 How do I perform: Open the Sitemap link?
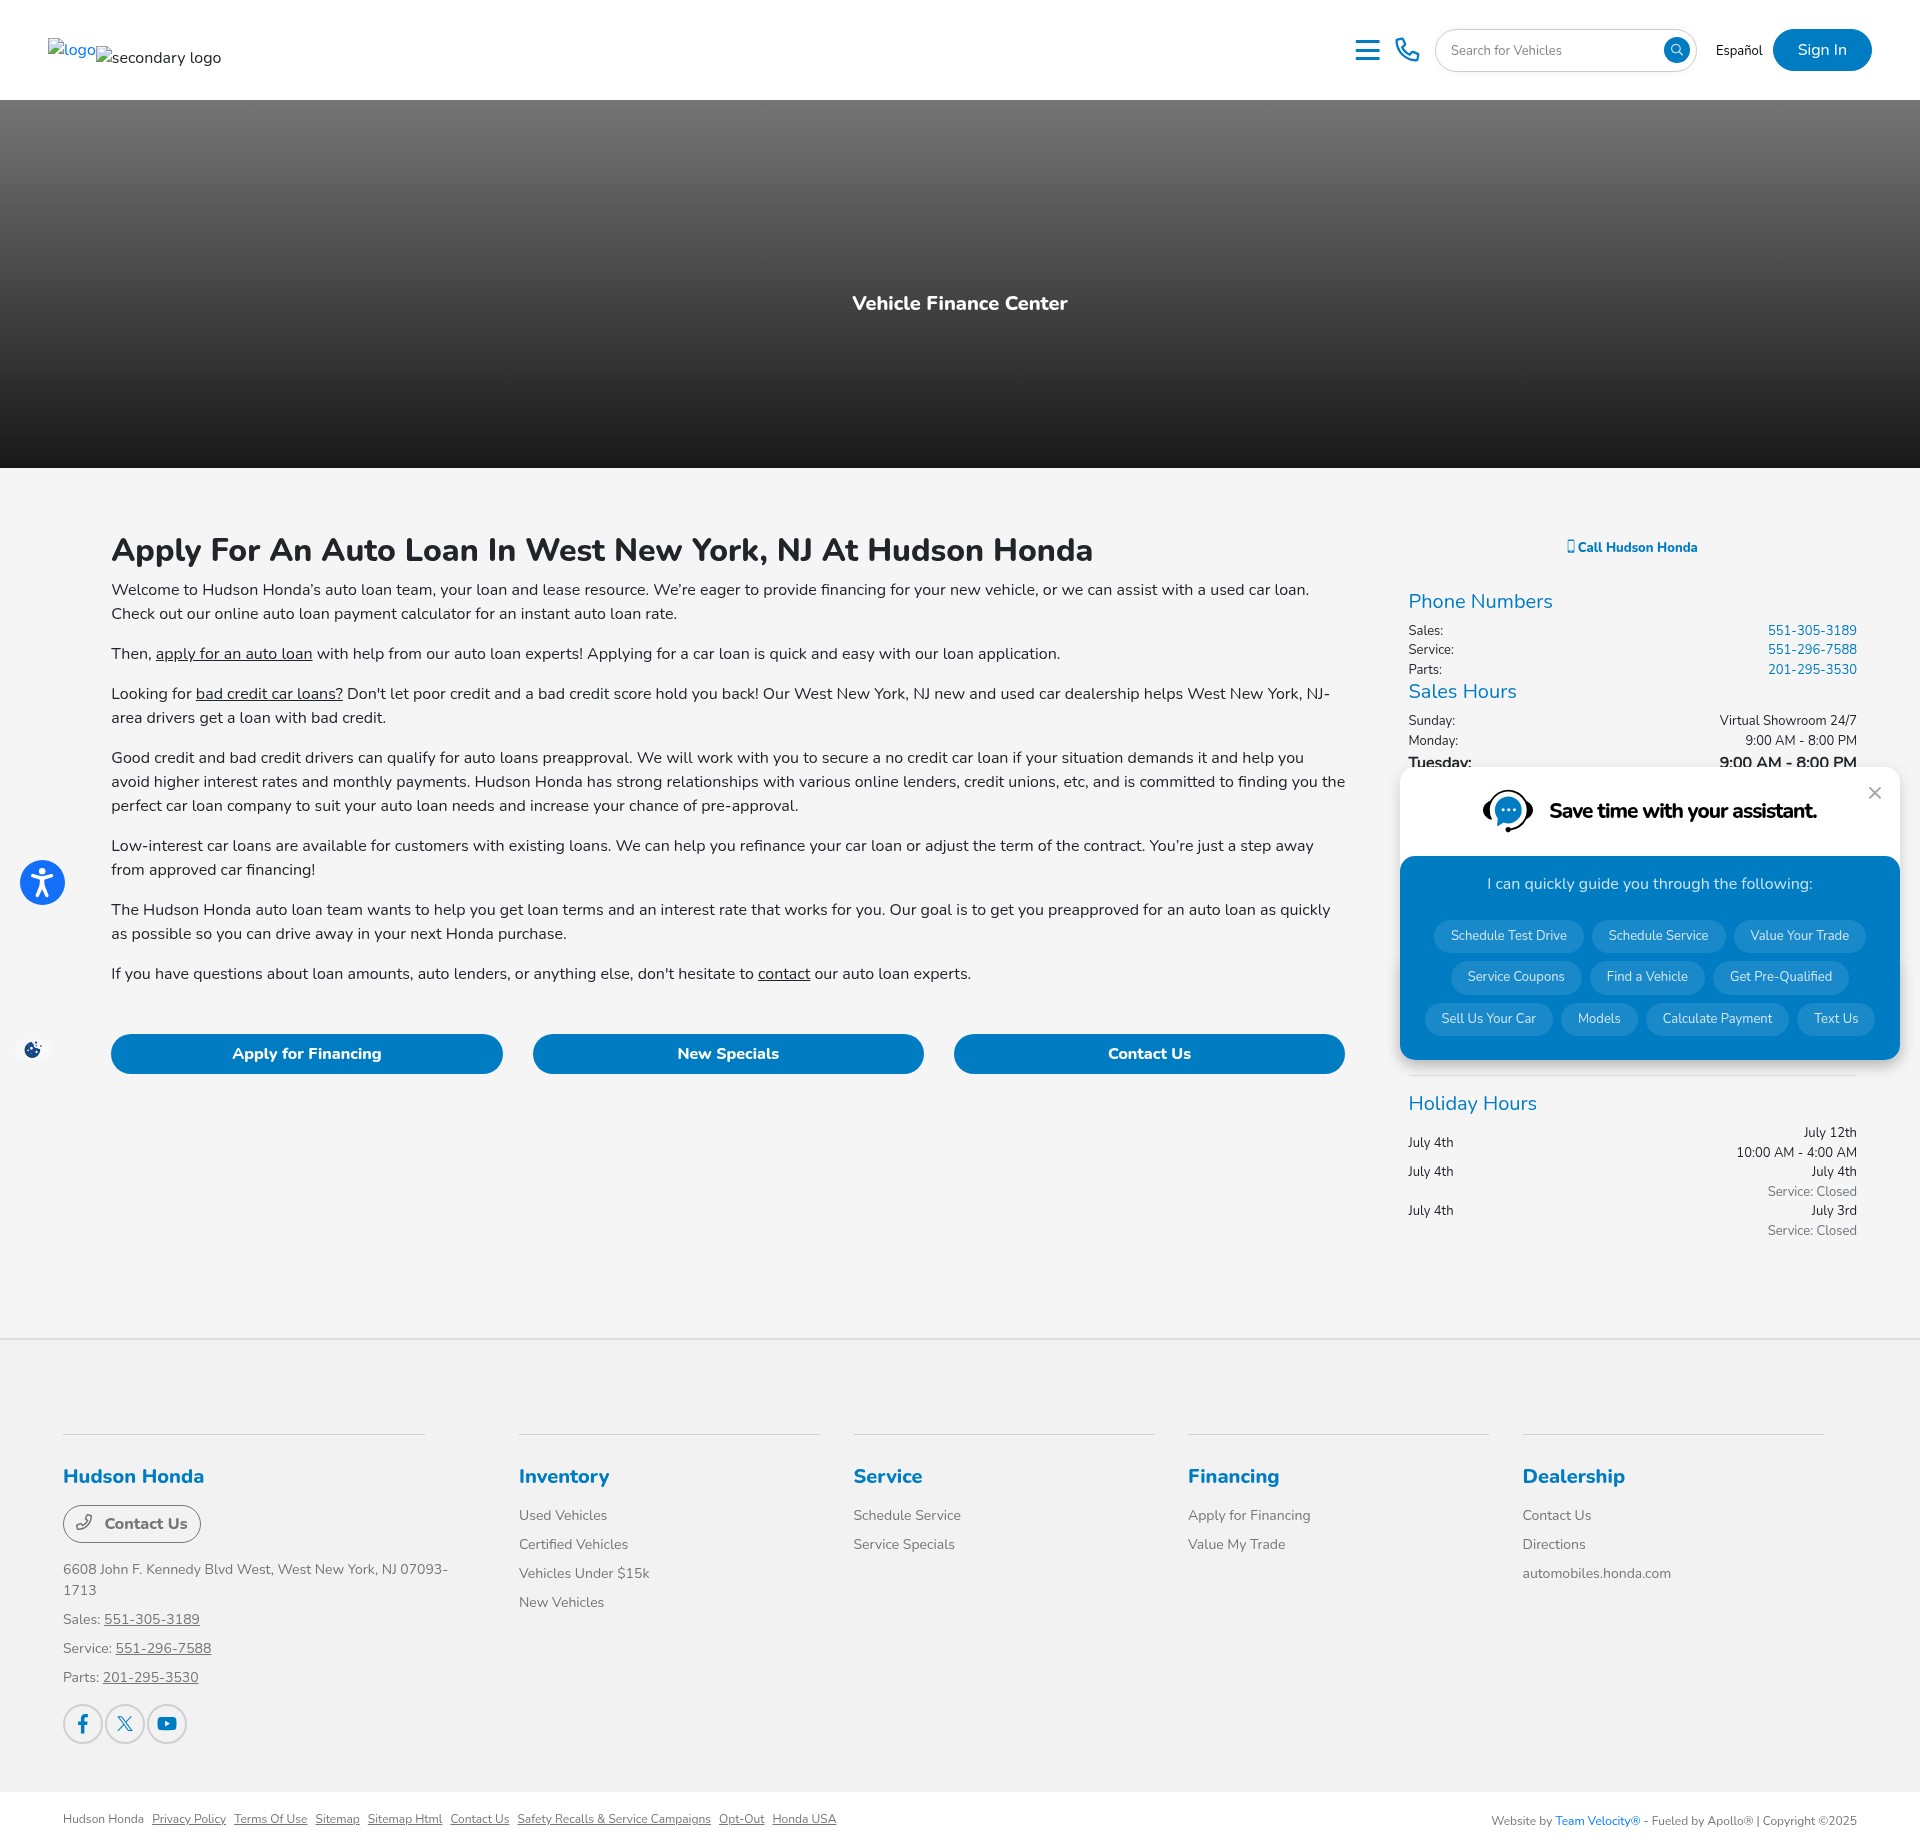(337, 1819)
